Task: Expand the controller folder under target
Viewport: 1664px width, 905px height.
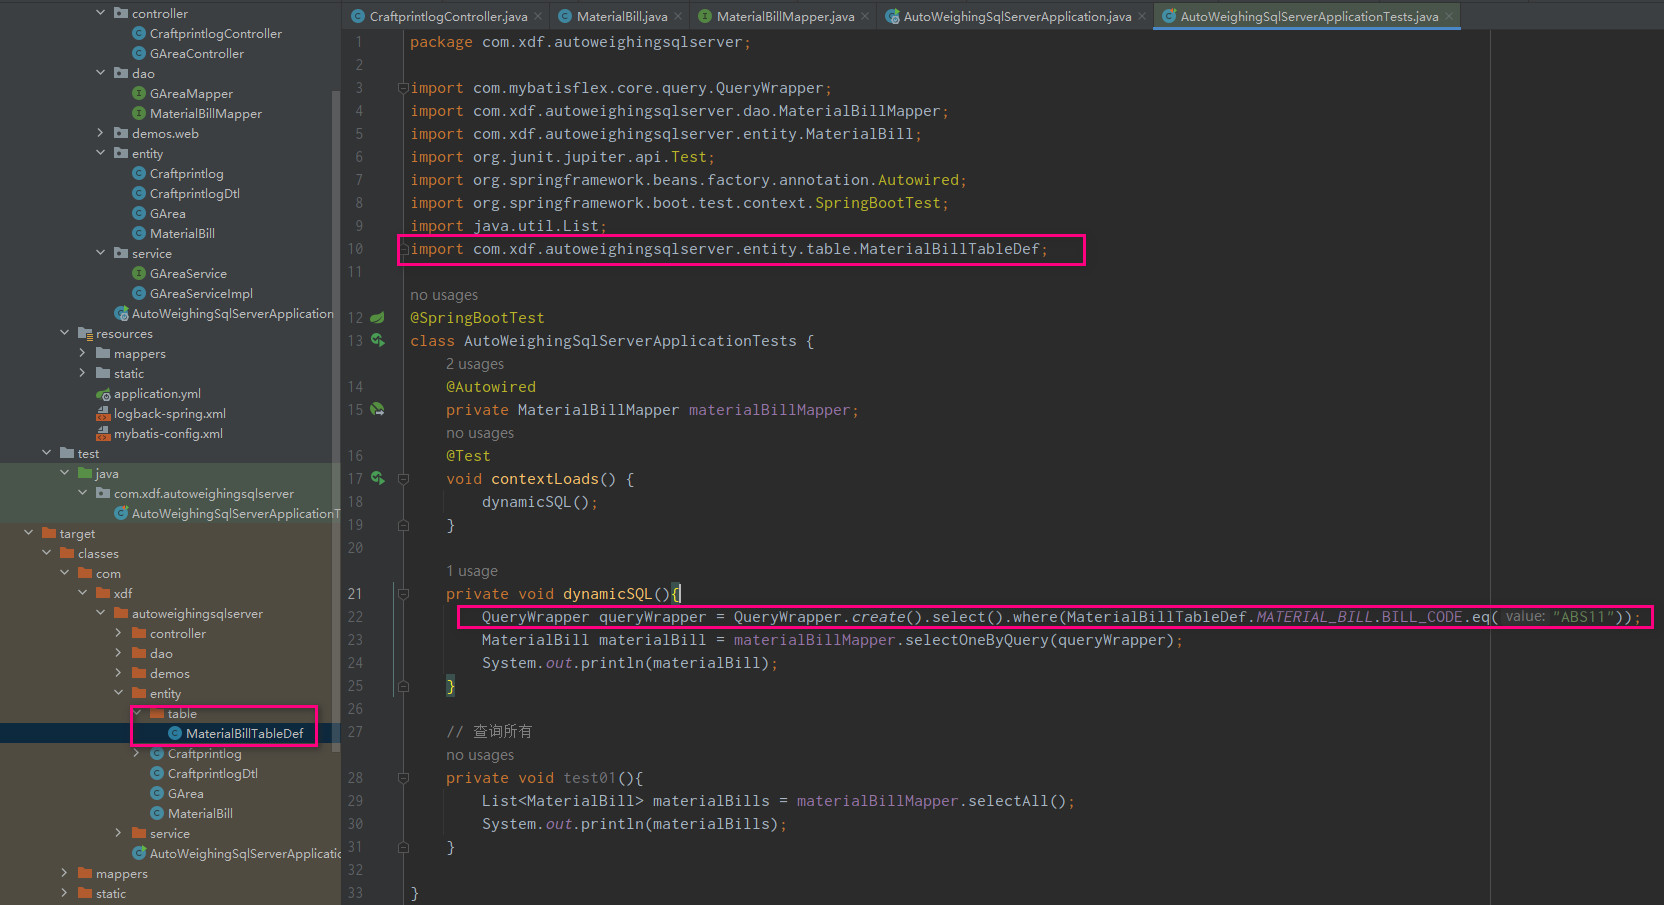Action: click(118, 633)
